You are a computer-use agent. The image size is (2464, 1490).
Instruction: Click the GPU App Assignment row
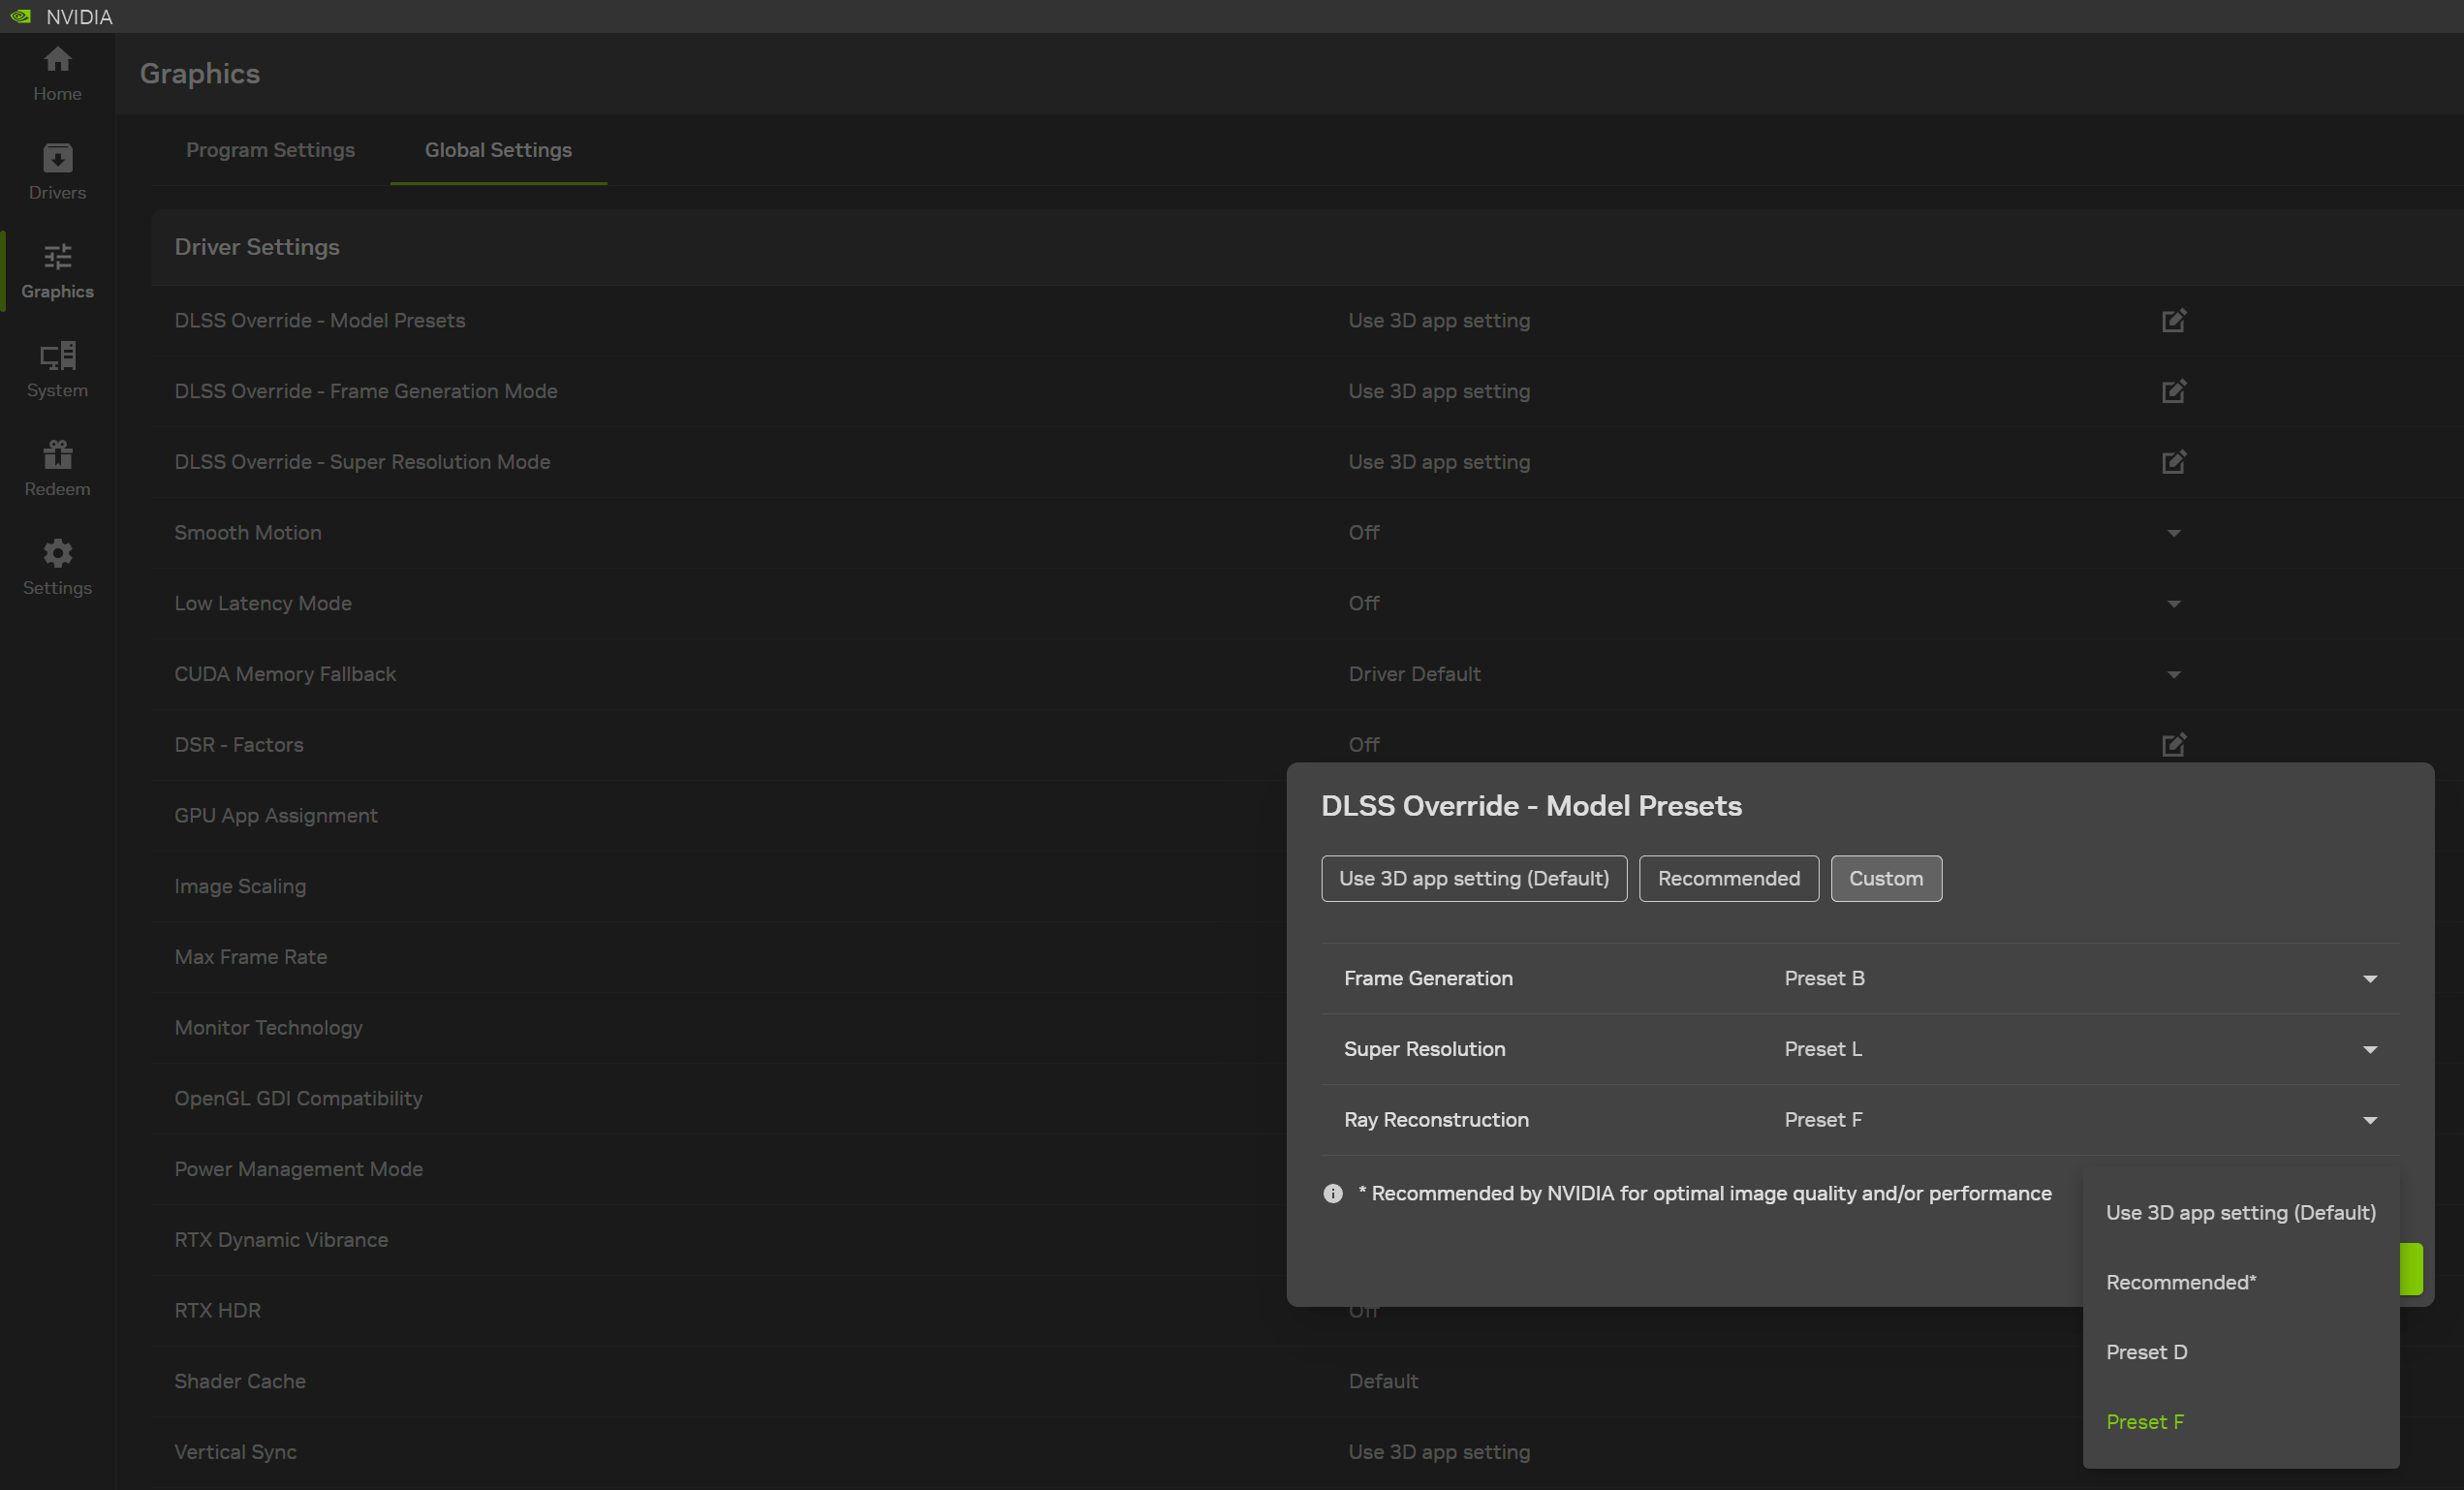[x=718, y=816]
